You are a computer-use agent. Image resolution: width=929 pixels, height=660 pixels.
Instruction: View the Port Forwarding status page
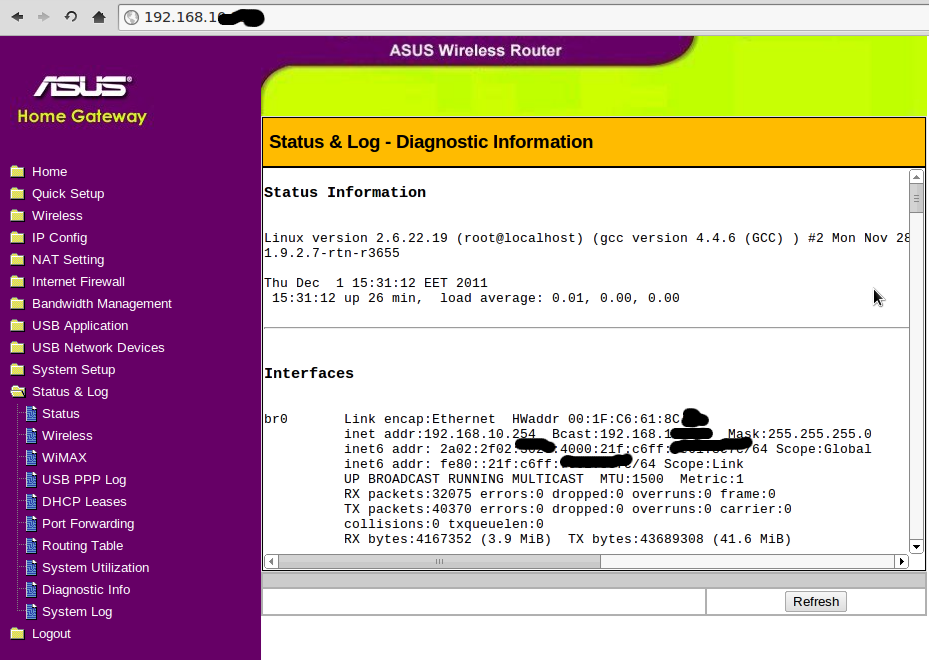(88, 524)
